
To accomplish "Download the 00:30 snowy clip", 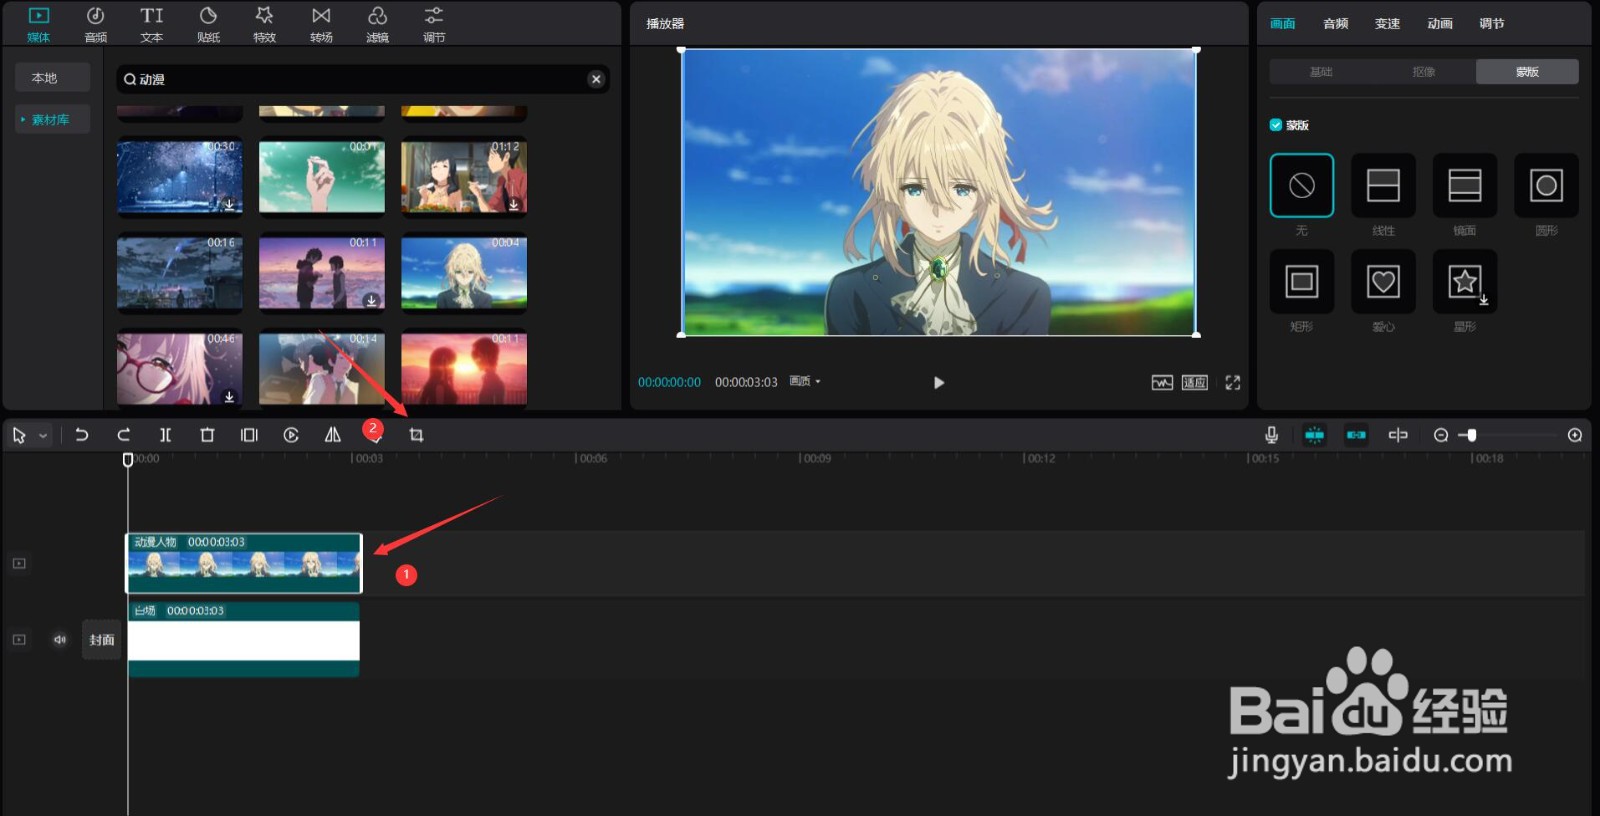I will 229,204.
